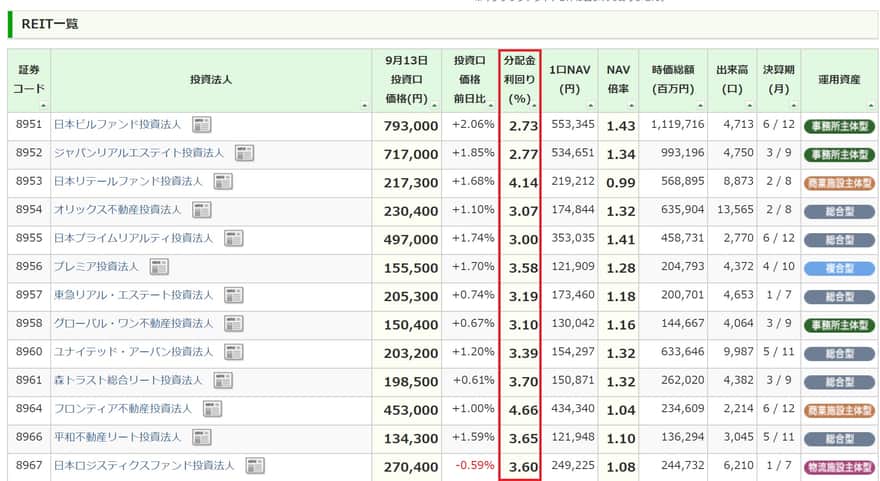Open フロンティア不動産投資法人 link
The image size is (880, 481).
point(123,409)
